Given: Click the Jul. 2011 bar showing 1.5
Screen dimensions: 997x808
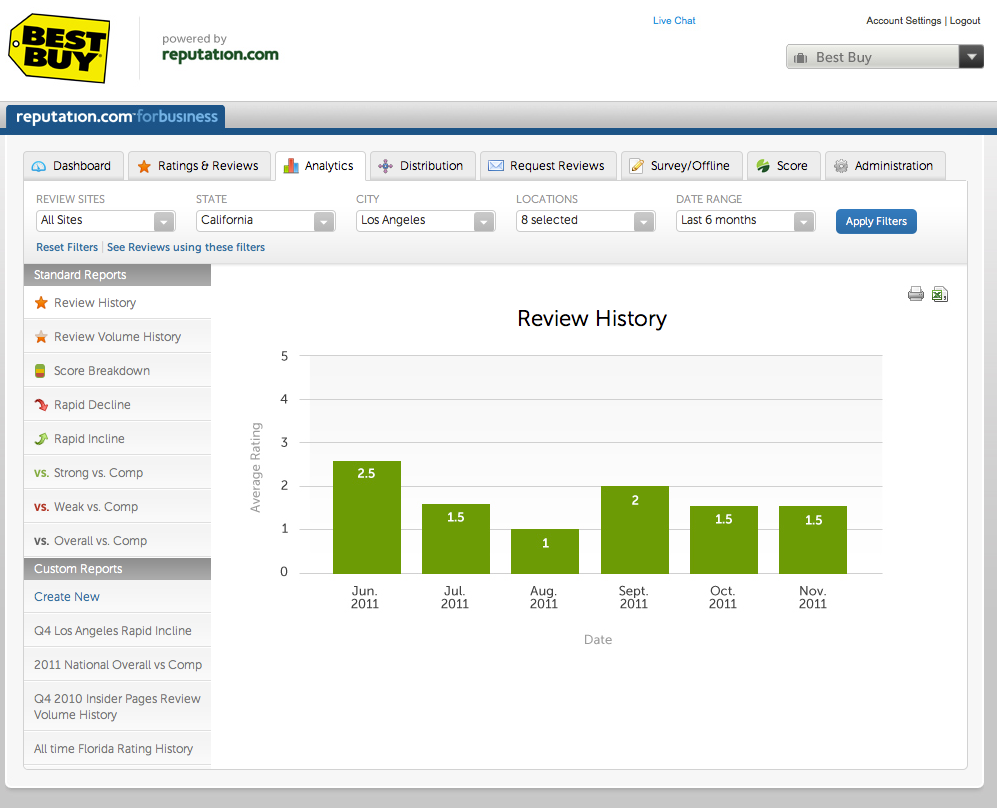Looking at the screenshot, I should [456, 539].
